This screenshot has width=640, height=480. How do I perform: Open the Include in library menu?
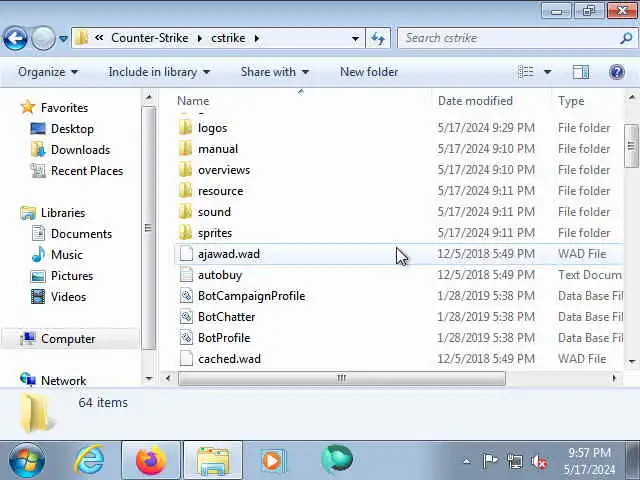coord(159,72)
